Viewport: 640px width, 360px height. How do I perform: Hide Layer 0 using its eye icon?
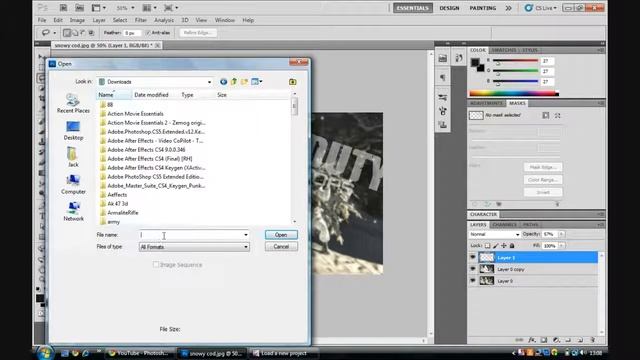[x=473, y=281]
